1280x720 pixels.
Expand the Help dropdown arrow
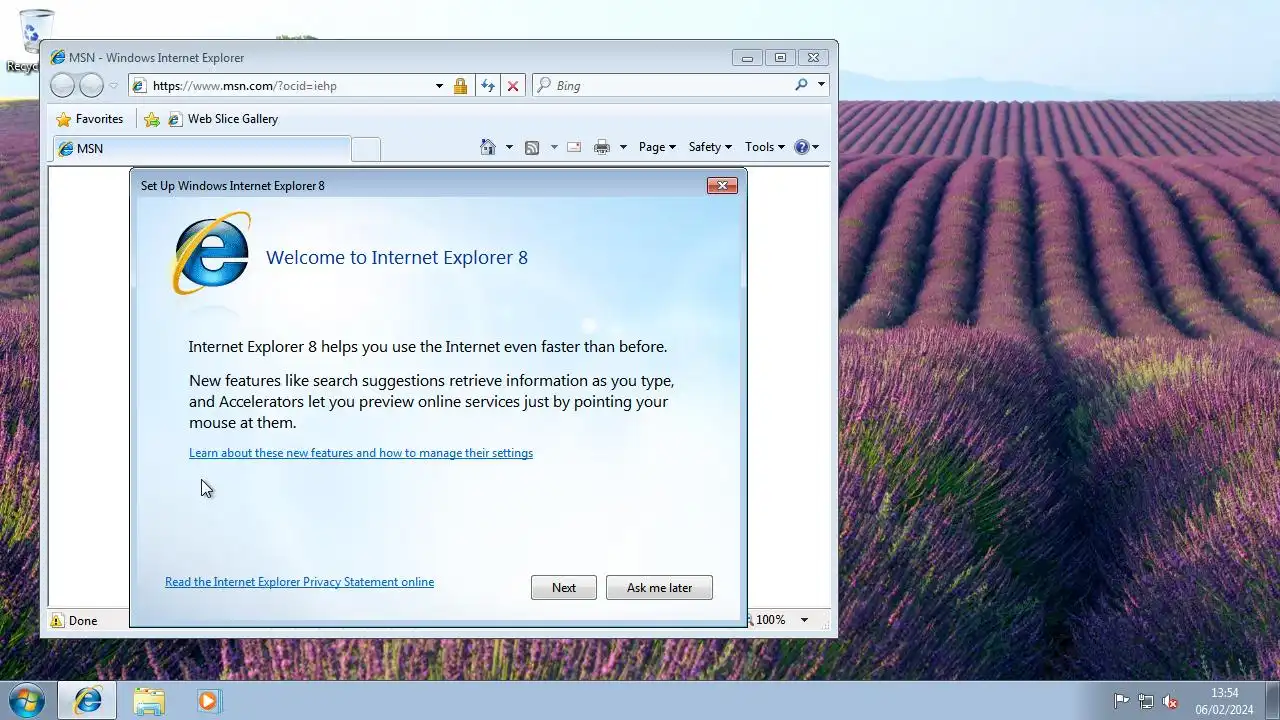[816, 147]
